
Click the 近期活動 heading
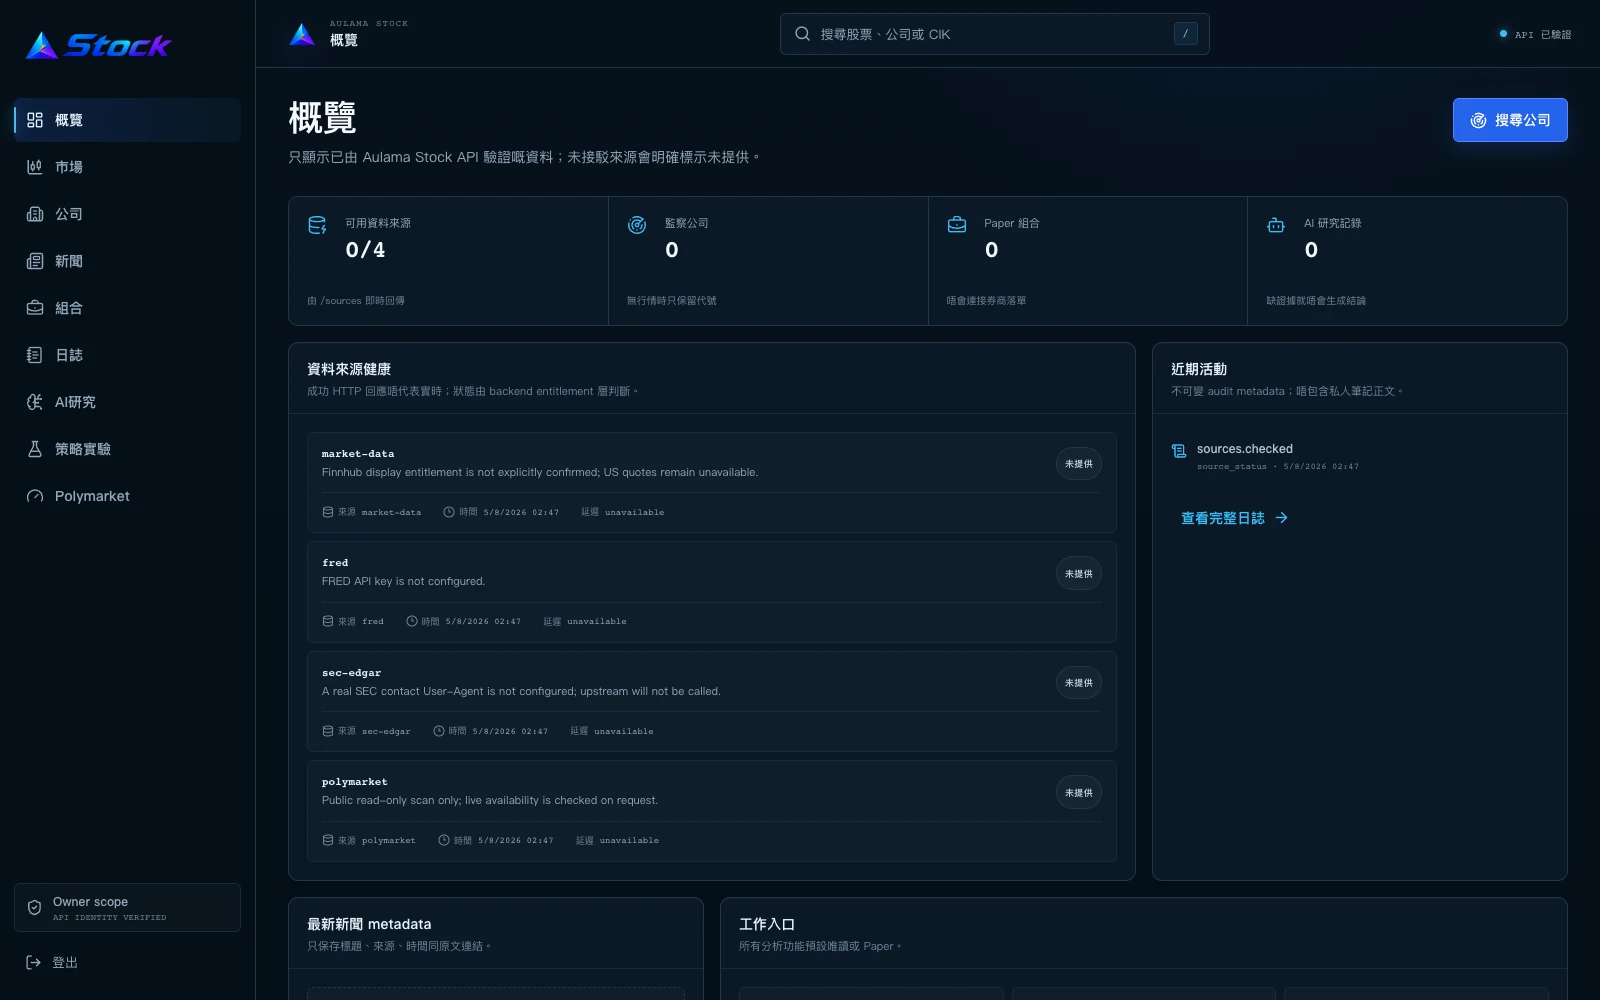coord(1199,369)
